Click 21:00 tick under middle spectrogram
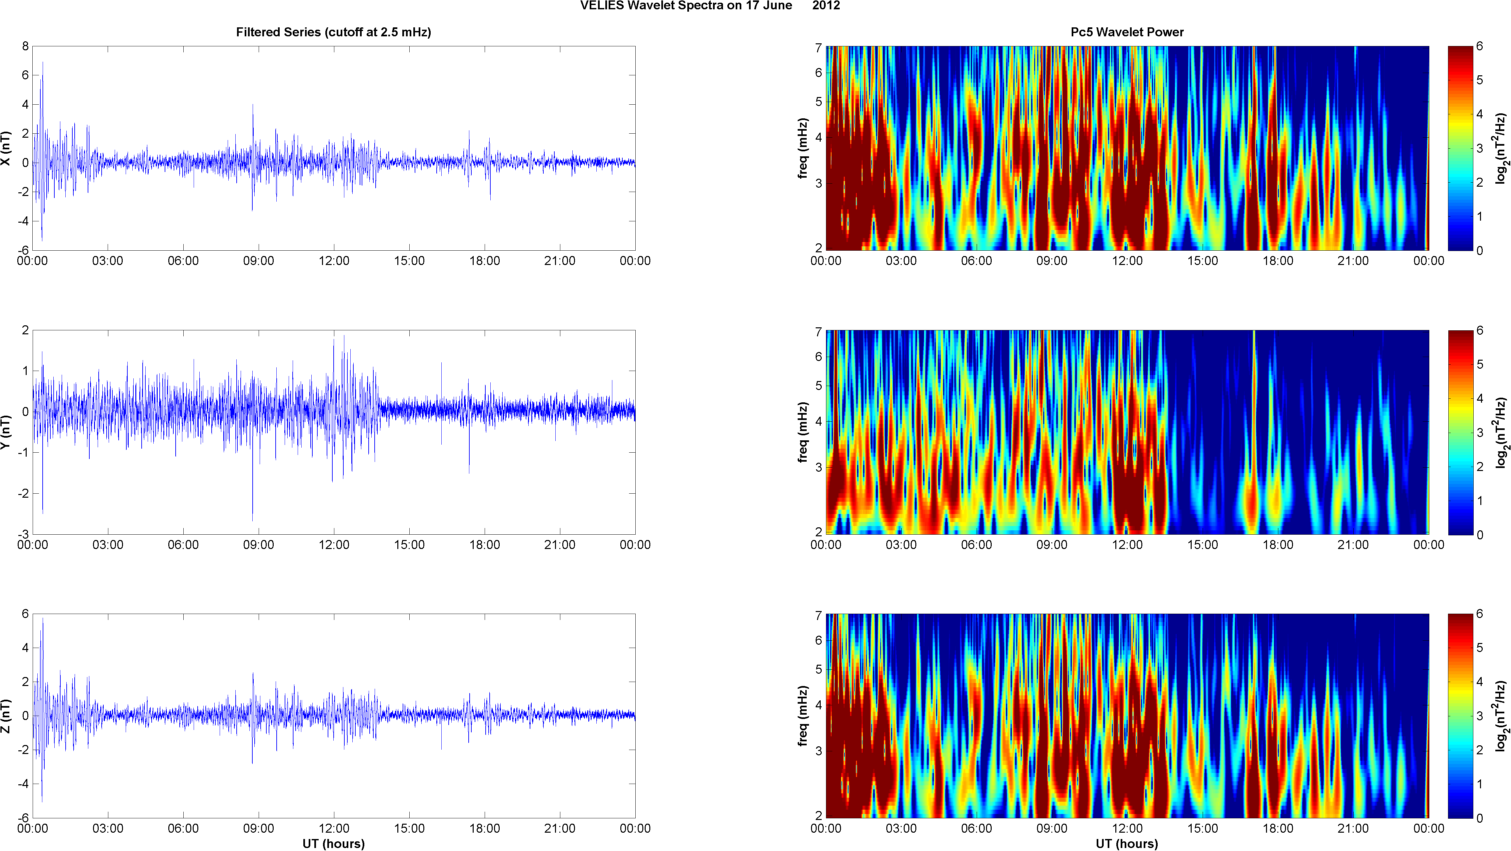Screen dimensions: 1511x851 tap(1353, 545)
